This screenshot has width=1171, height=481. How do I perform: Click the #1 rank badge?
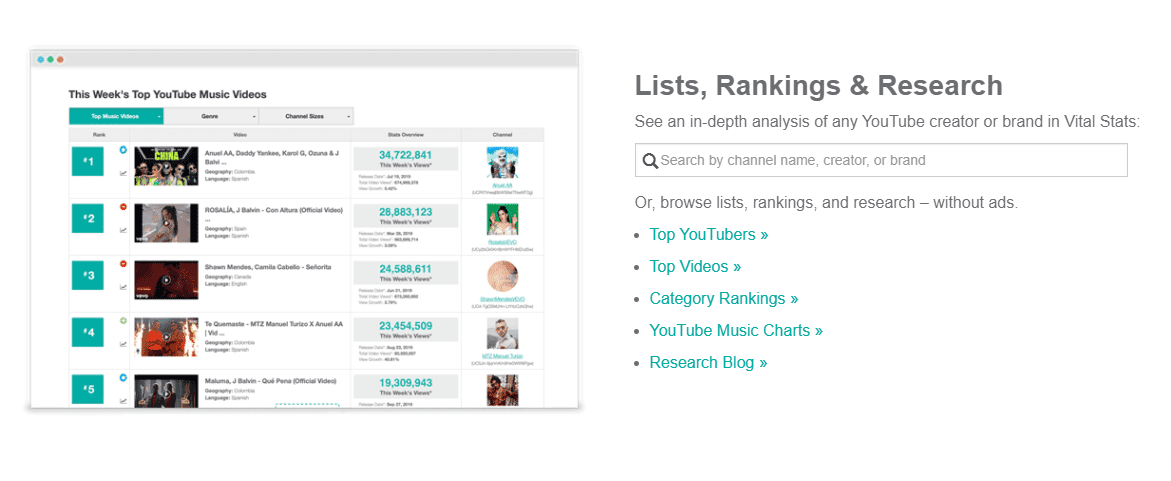[90, 161]
